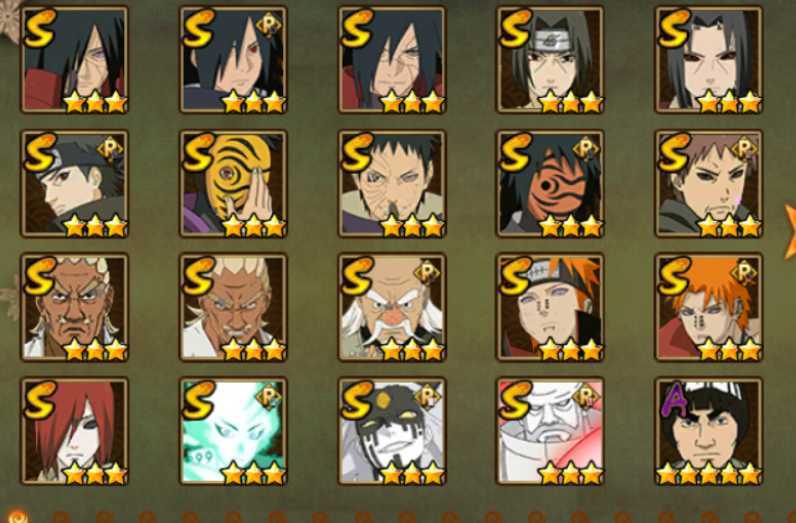Select the dark-skinned man with white braided hair
The height and width of the screenshot is (523, 796).
[74, 307]
